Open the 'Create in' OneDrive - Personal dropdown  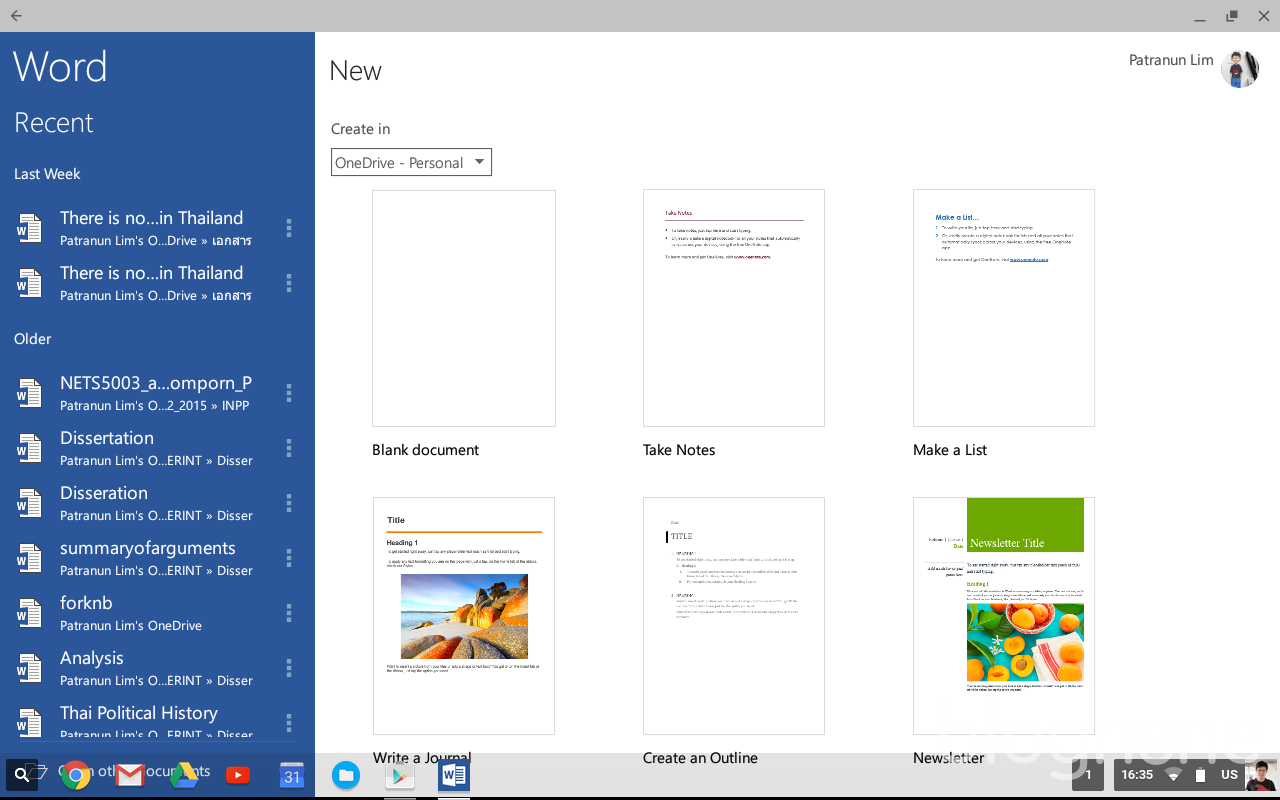point(411,162)
